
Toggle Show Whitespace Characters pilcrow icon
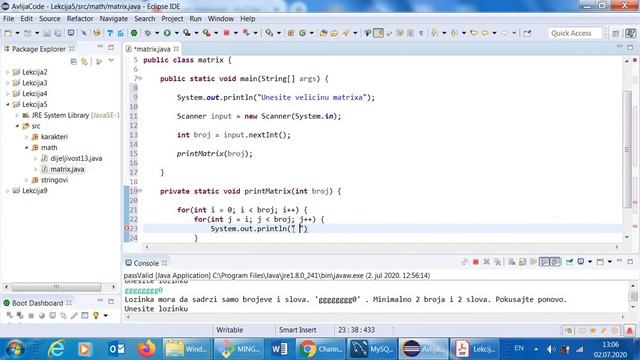[x=421, y=33]
